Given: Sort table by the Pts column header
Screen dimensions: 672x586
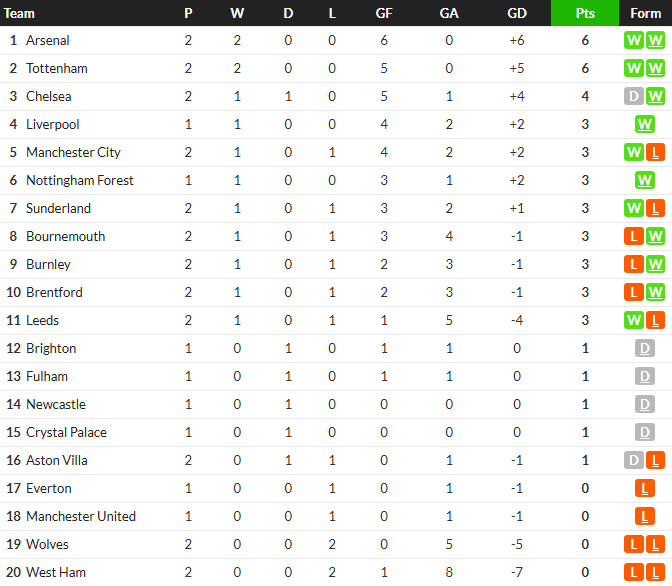Looking at the screenshot, I should [x=585, y=13].
